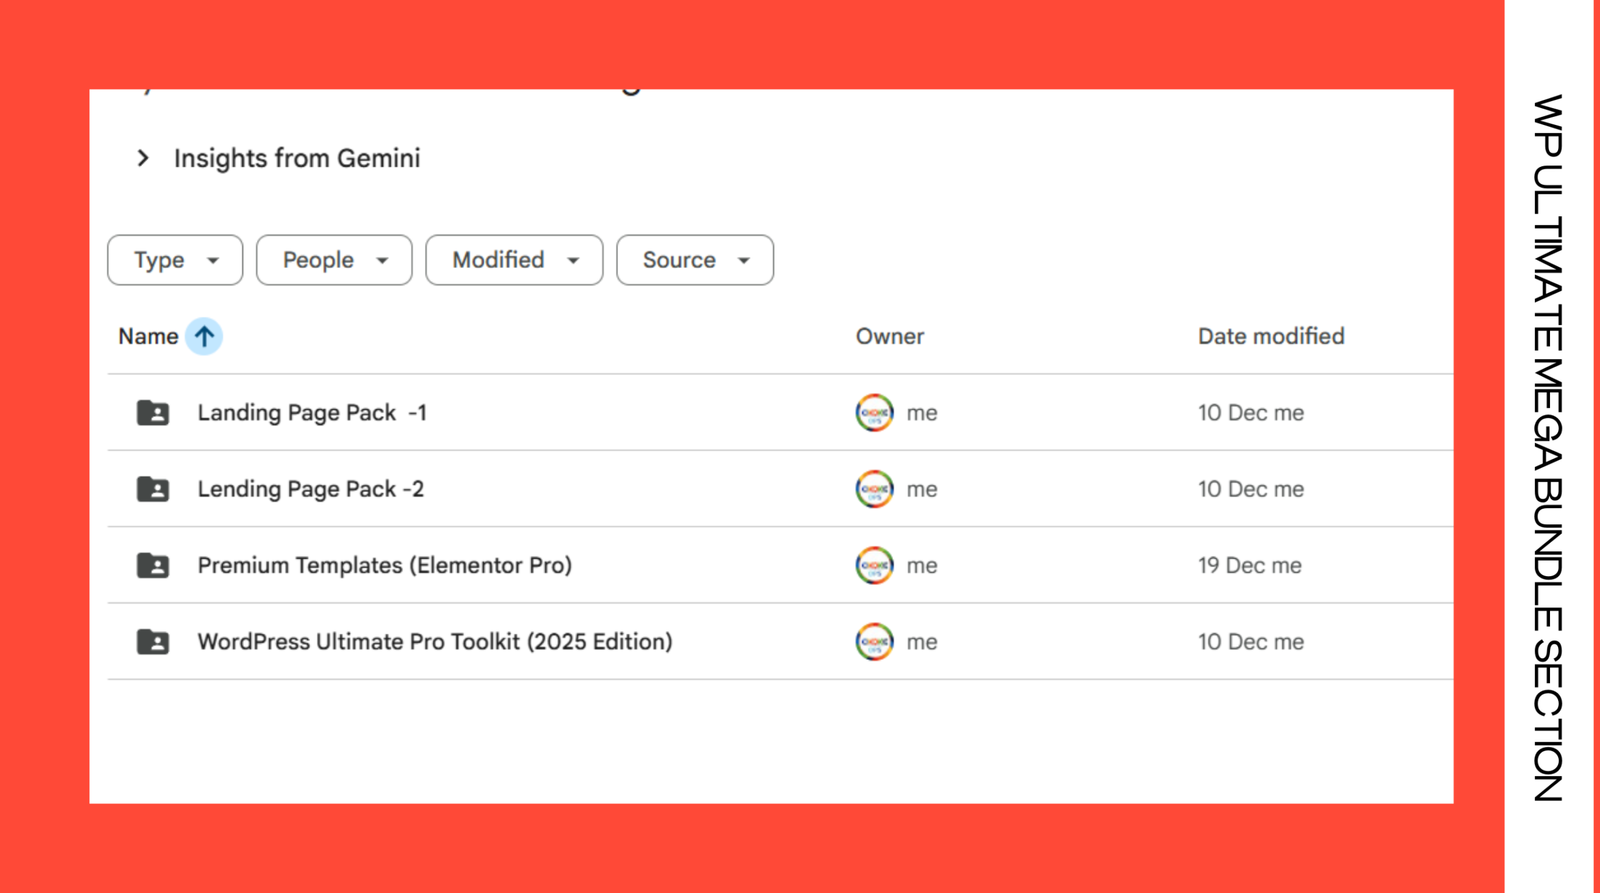Open Premium Templates (Elementor Pro) folder
The height and width of the screenshot is (893, 1600).
click(384, 566)
